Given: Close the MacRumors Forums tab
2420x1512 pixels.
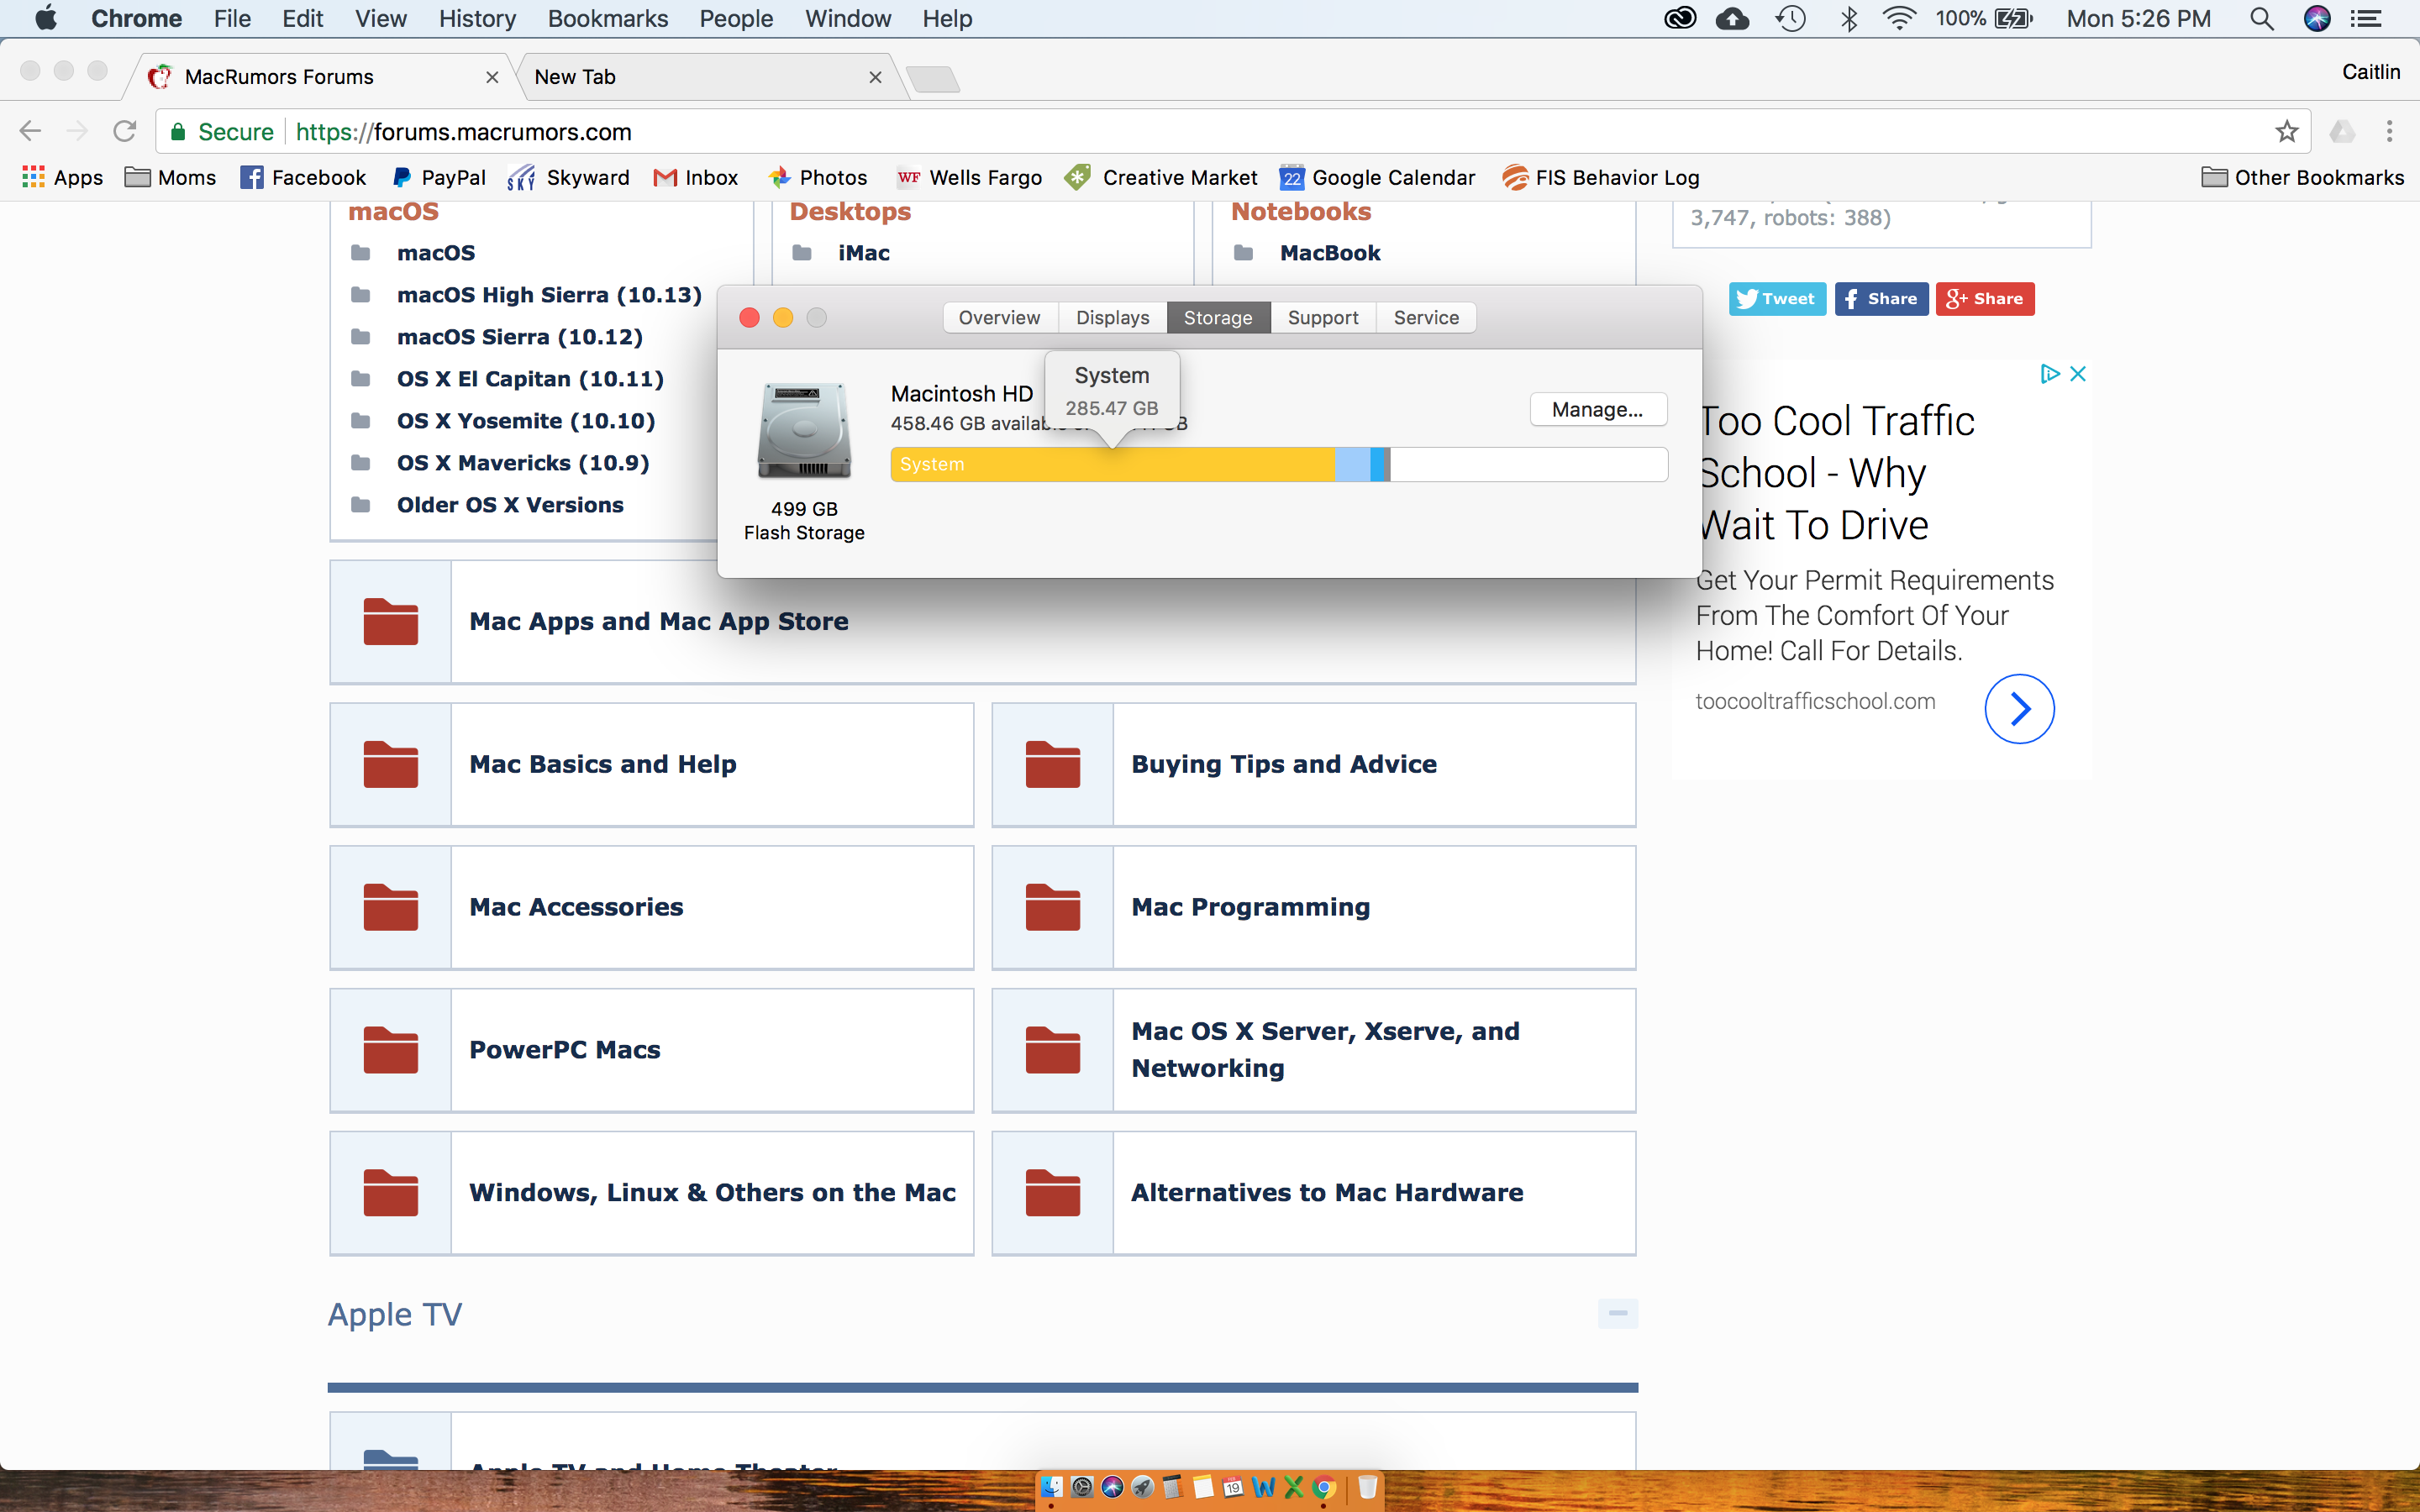Looking at the screenshot, I should pos(492,77).
